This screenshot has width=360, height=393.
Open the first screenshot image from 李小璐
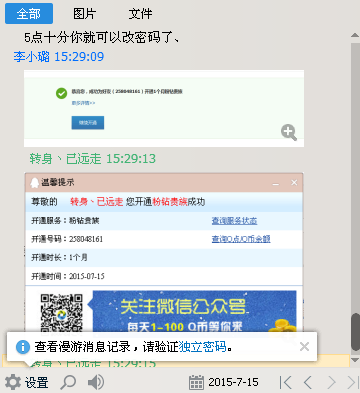point(164,108)
